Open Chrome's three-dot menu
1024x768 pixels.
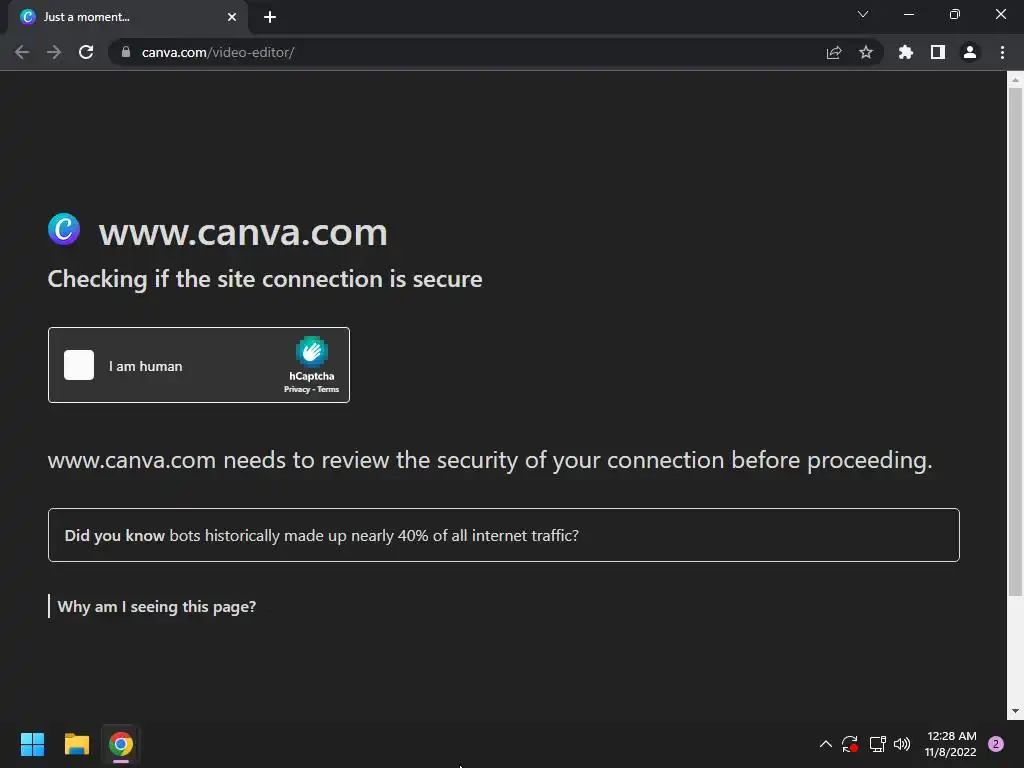[x=1002, y=52]
